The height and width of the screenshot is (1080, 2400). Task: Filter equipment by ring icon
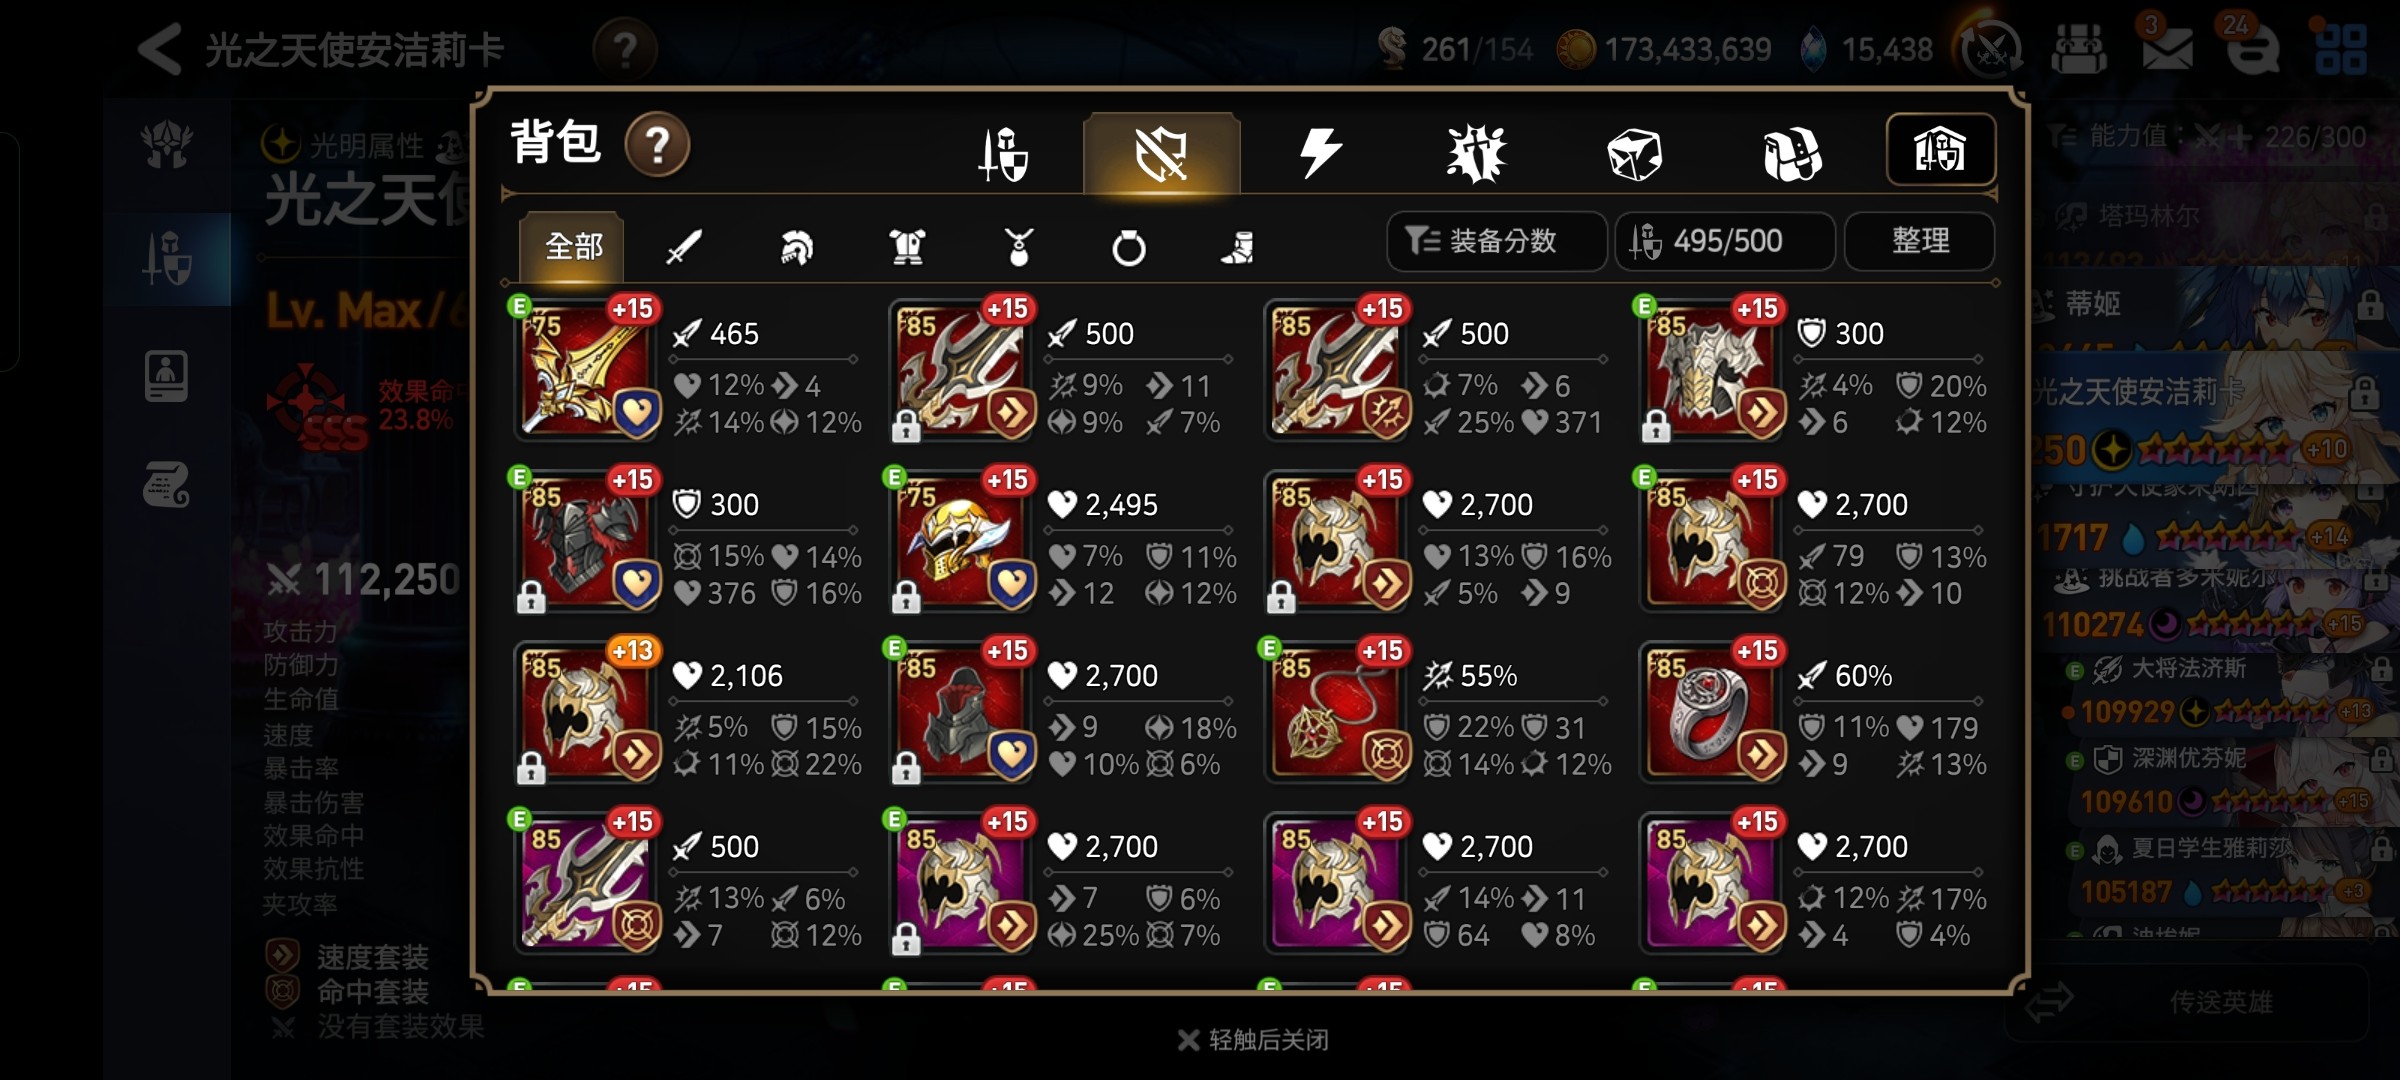pos(1128,247)
